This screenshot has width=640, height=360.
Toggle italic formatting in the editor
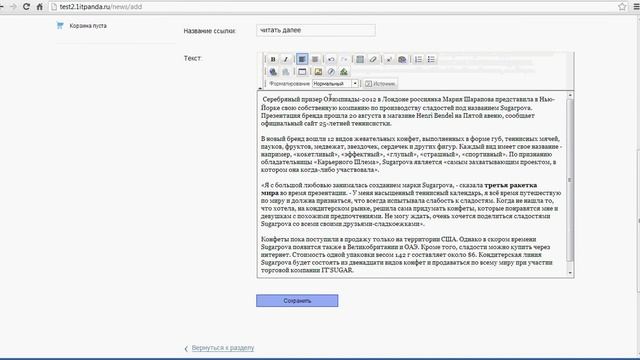point(286,60)
